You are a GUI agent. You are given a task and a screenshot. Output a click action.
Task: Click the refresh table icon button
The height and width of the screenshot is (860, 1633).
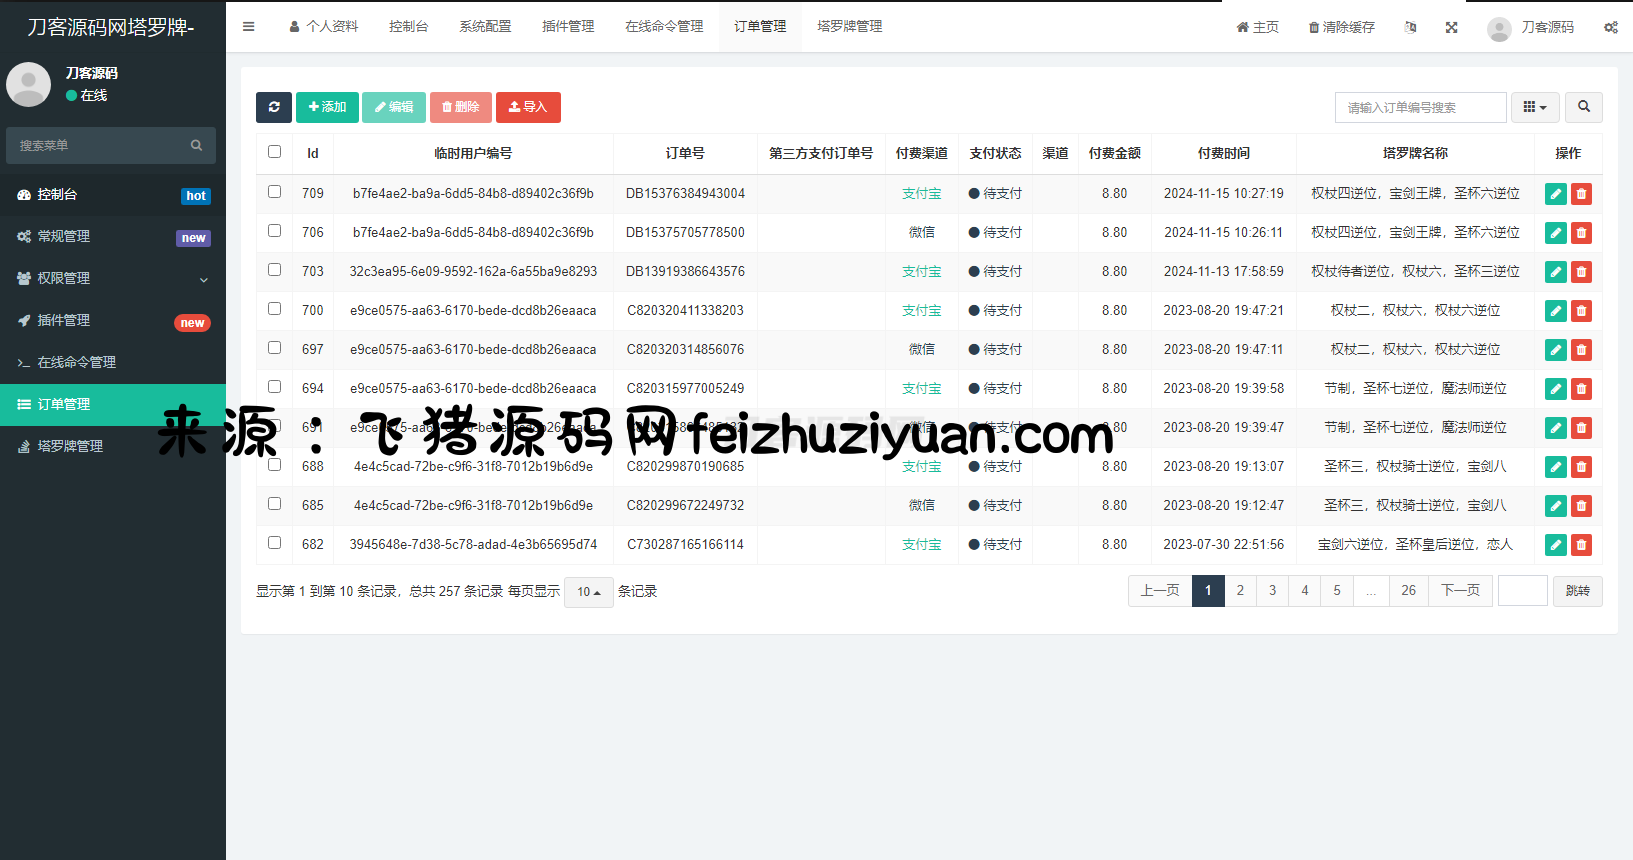coord(273,107)
